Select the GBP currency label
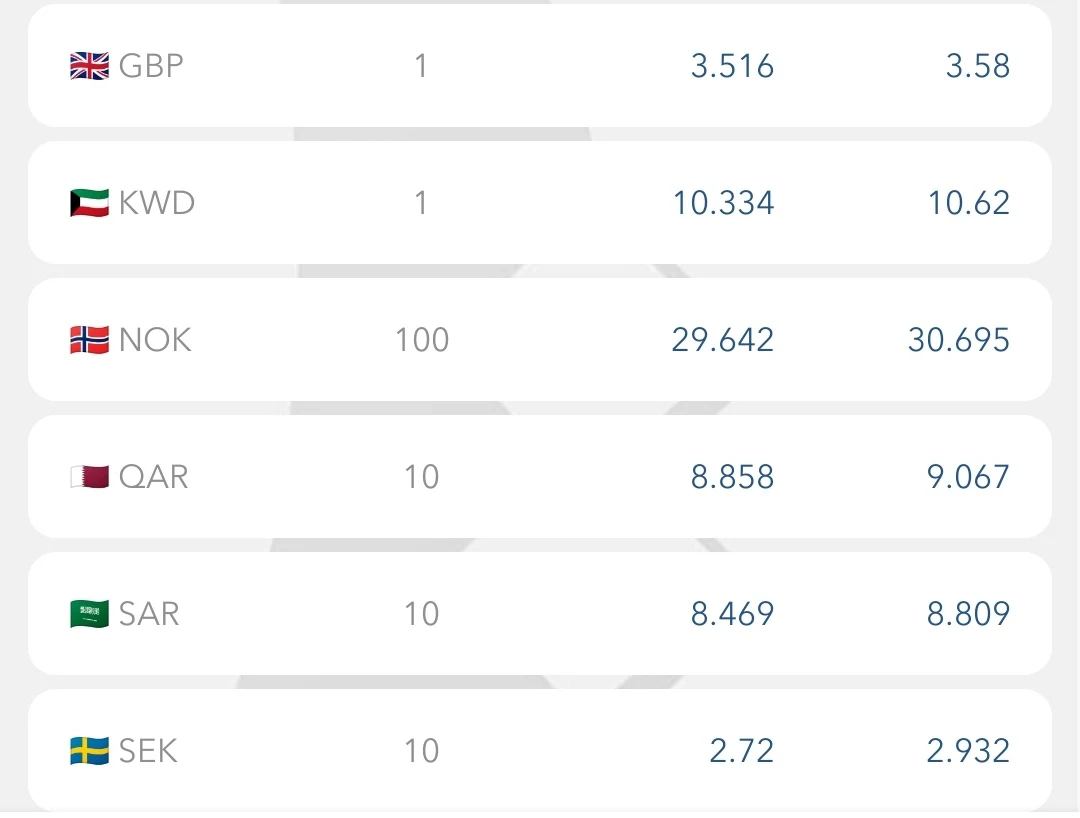Screen dimensions: 1080x818 (x=151, y=67)
